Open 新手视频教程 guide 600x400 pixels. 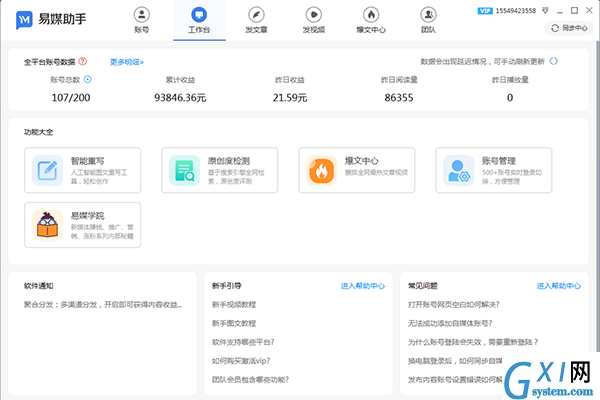[x=234, y=305]
